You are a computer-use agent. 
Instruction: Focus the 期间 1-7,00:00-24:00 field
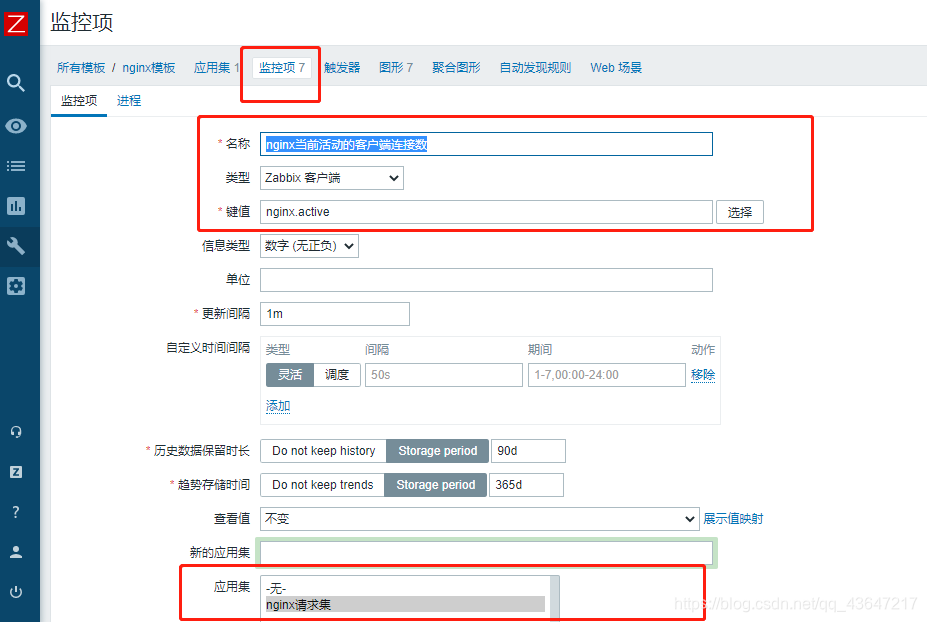[607, 375]
